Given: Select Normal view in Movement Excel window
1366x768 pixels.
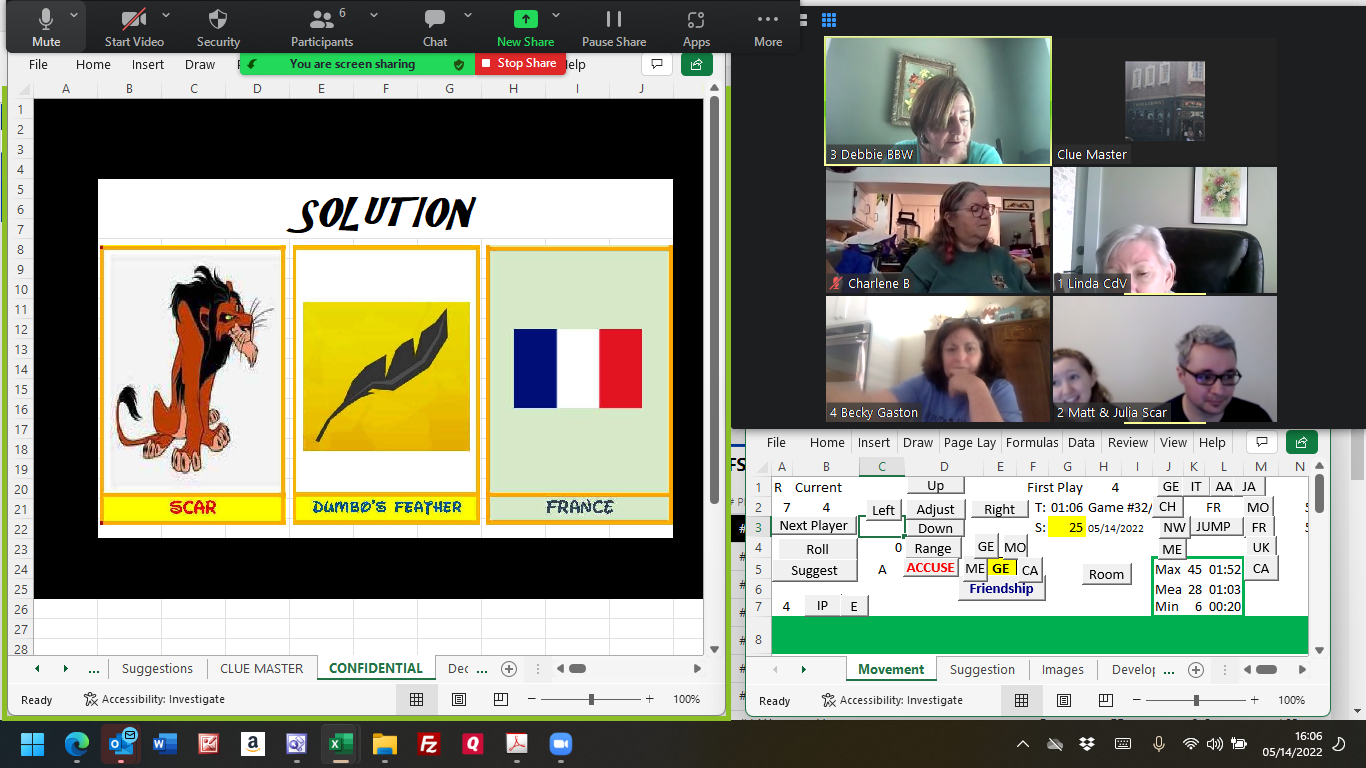Looking at the screenshot, I should [1022, 700].
